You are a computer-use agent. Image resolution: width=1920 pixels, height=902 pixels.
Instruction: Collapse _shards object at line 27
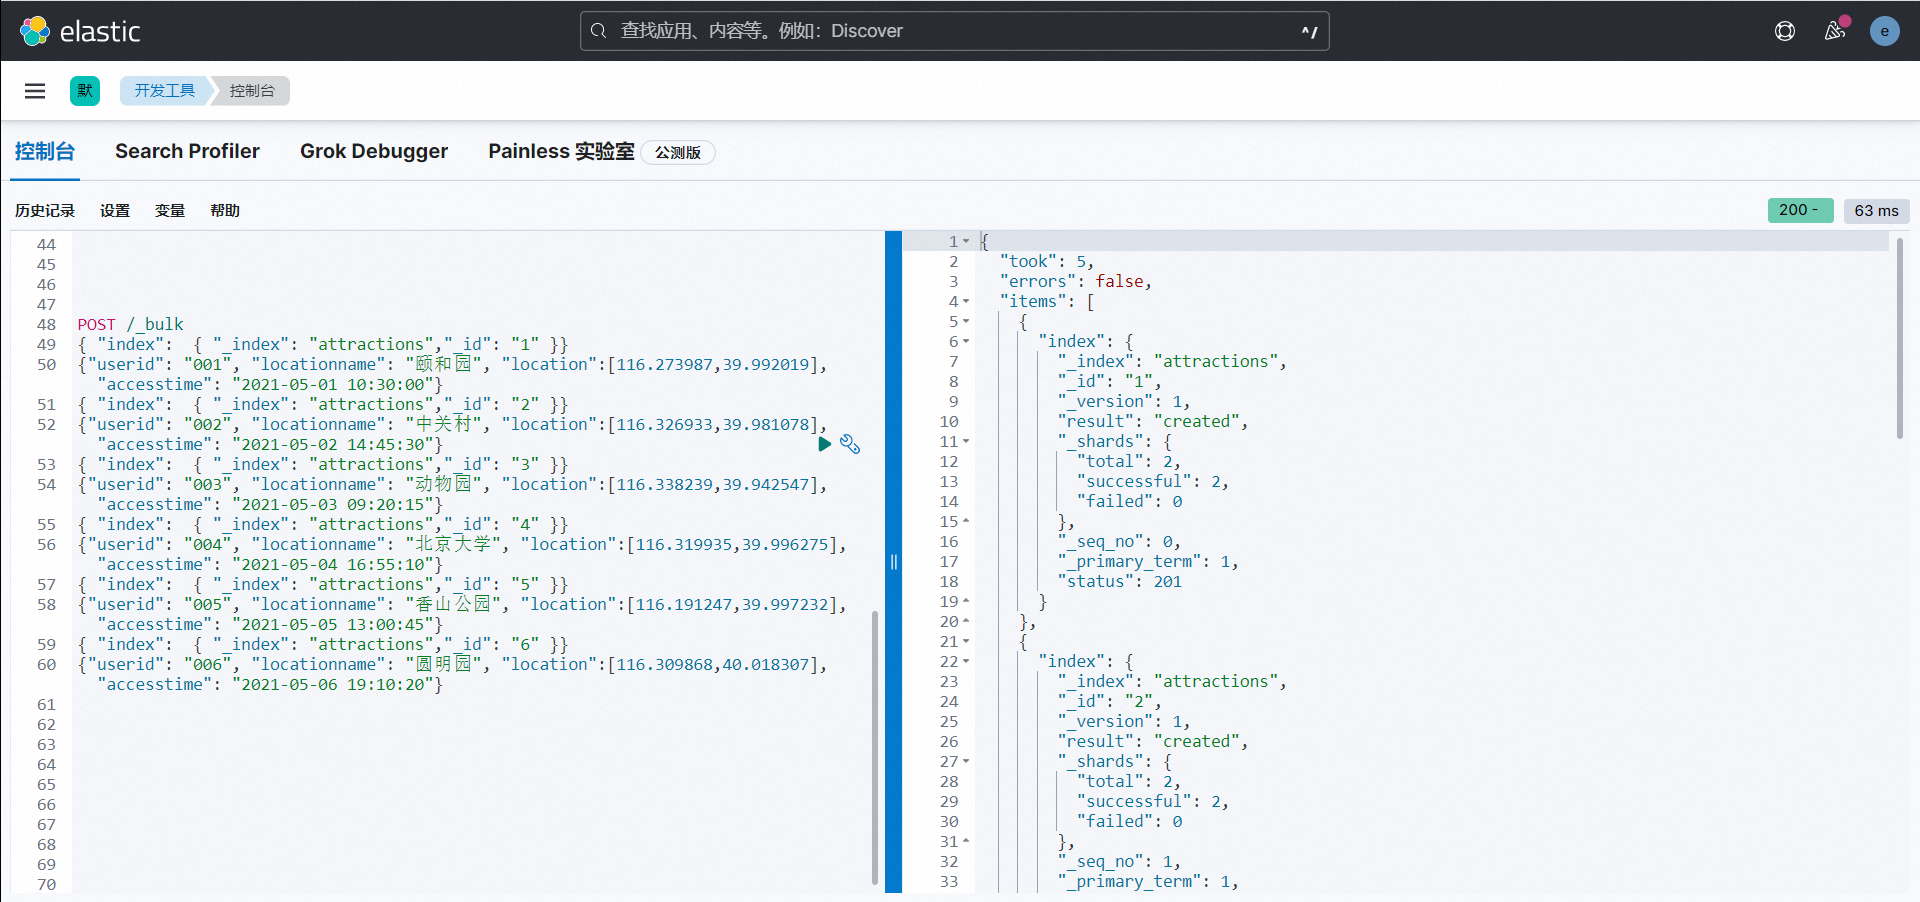click(x=966, y=762)
